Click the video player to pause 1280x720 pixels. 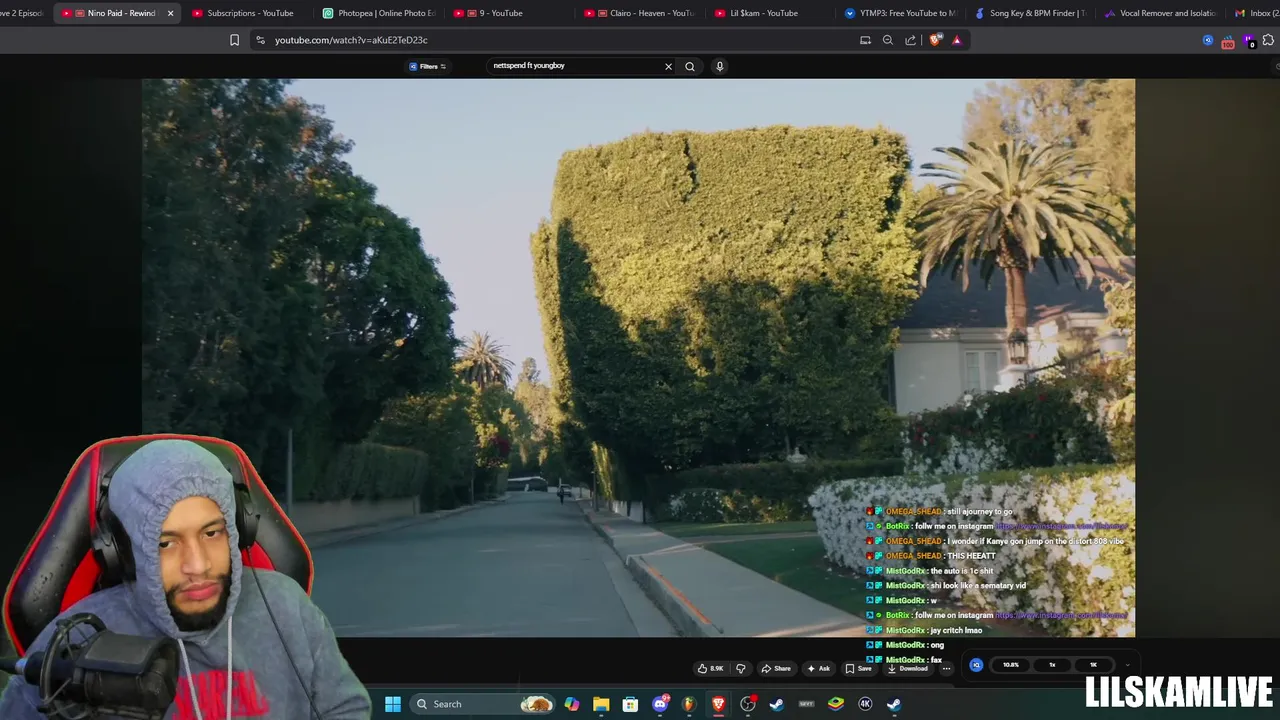pyautogui.click(x=638, y=358)
